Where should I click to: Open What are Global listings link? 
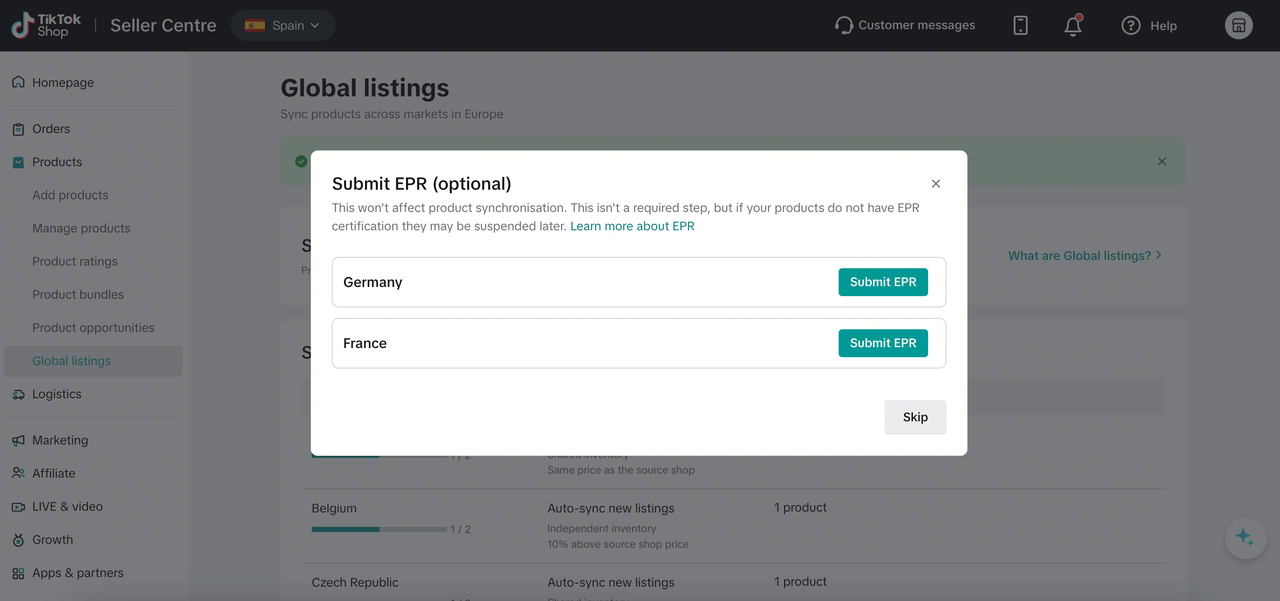click(1085, 256)
